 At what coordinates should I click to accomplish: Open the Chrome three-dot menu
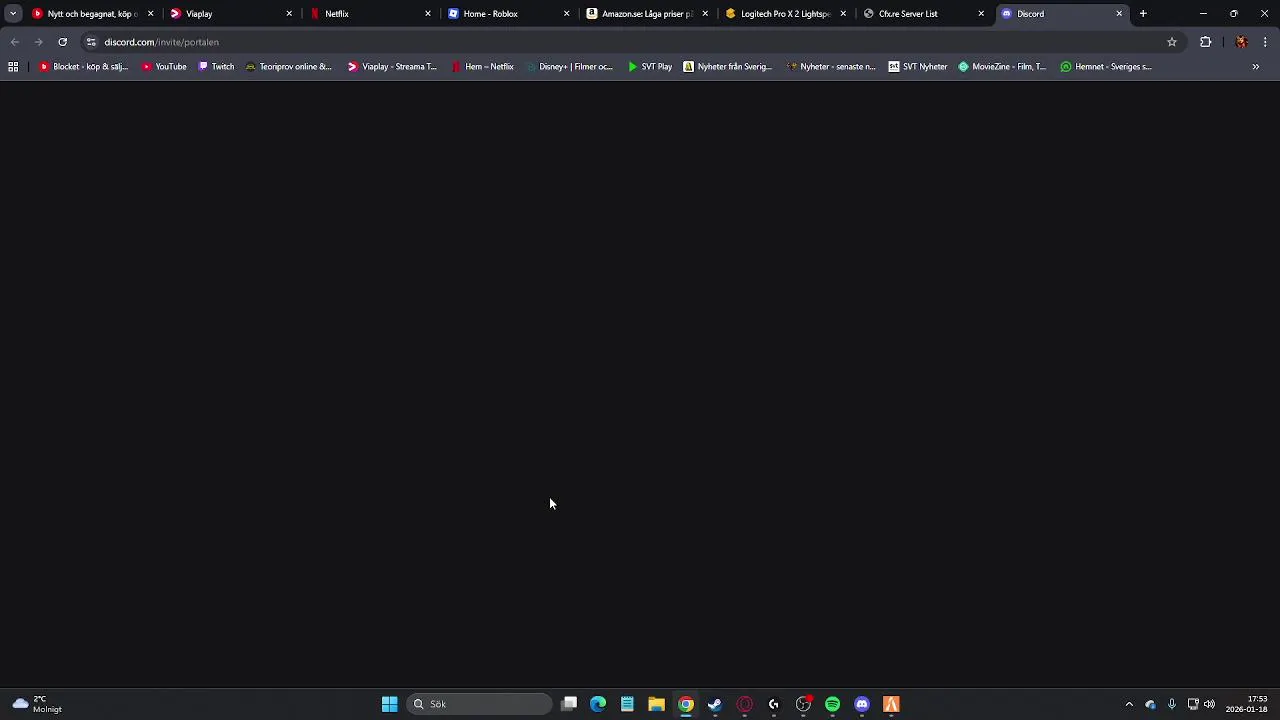point(1265,42)
